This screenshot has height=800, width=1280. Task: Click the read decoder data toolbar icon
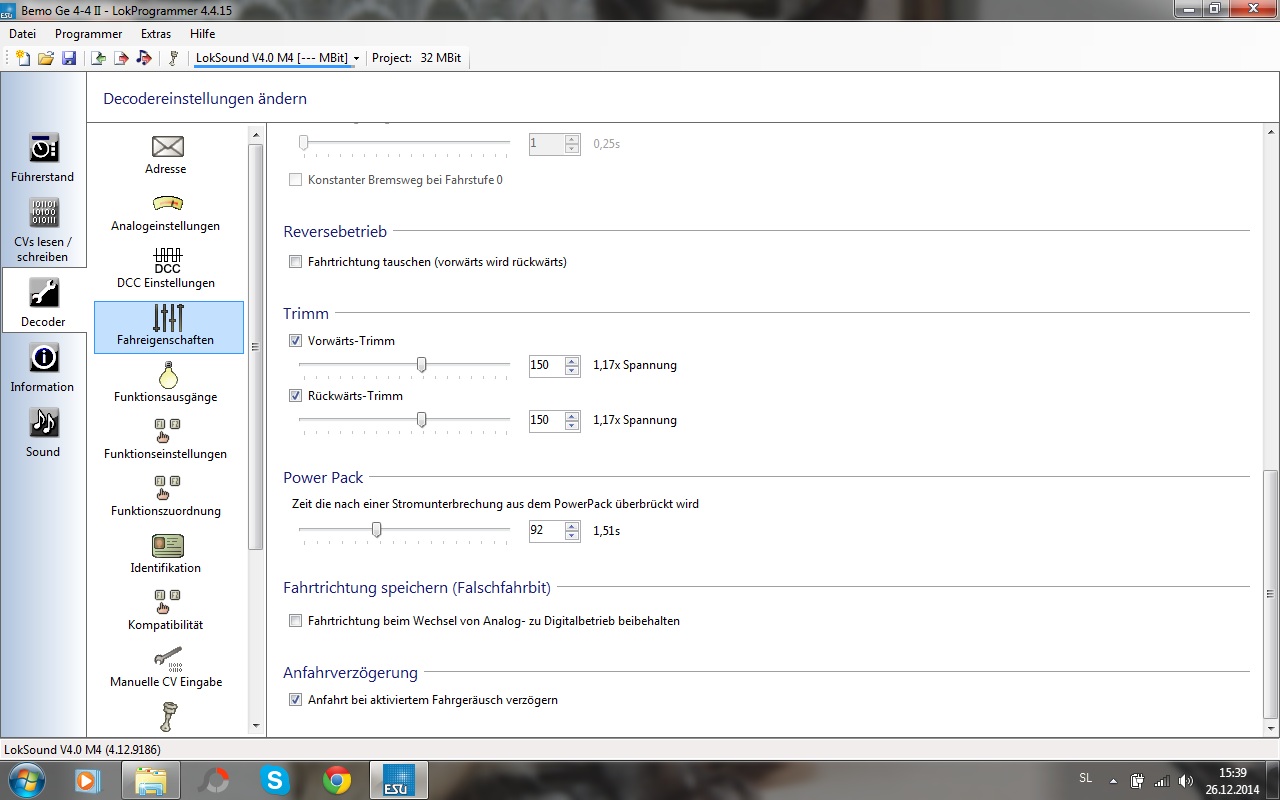pos(99,58)
